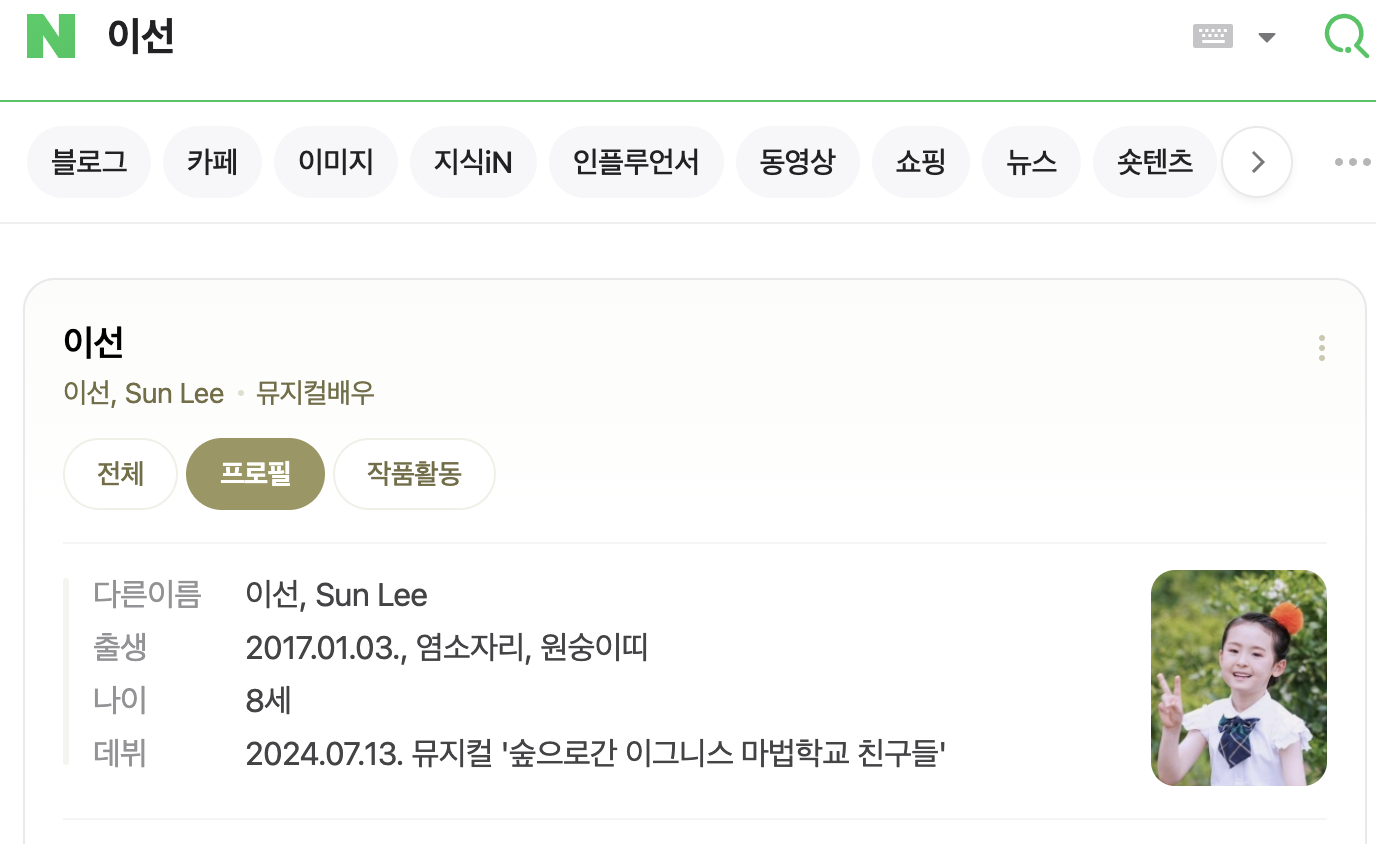The width and height of the screenshot is (1376, 844).
Task: Switch to the 블로그 tab
Action: click(89, 162)
